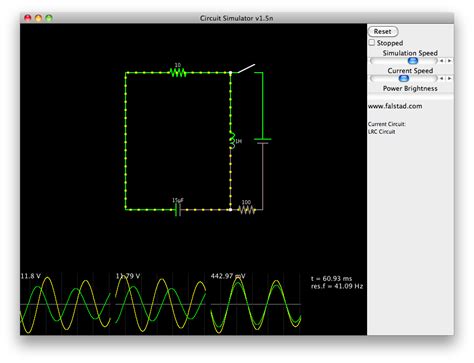Click the res.f = 41.09 Hz readout
Viewport: 474px width, 363px height.
[x=337, y=286]
